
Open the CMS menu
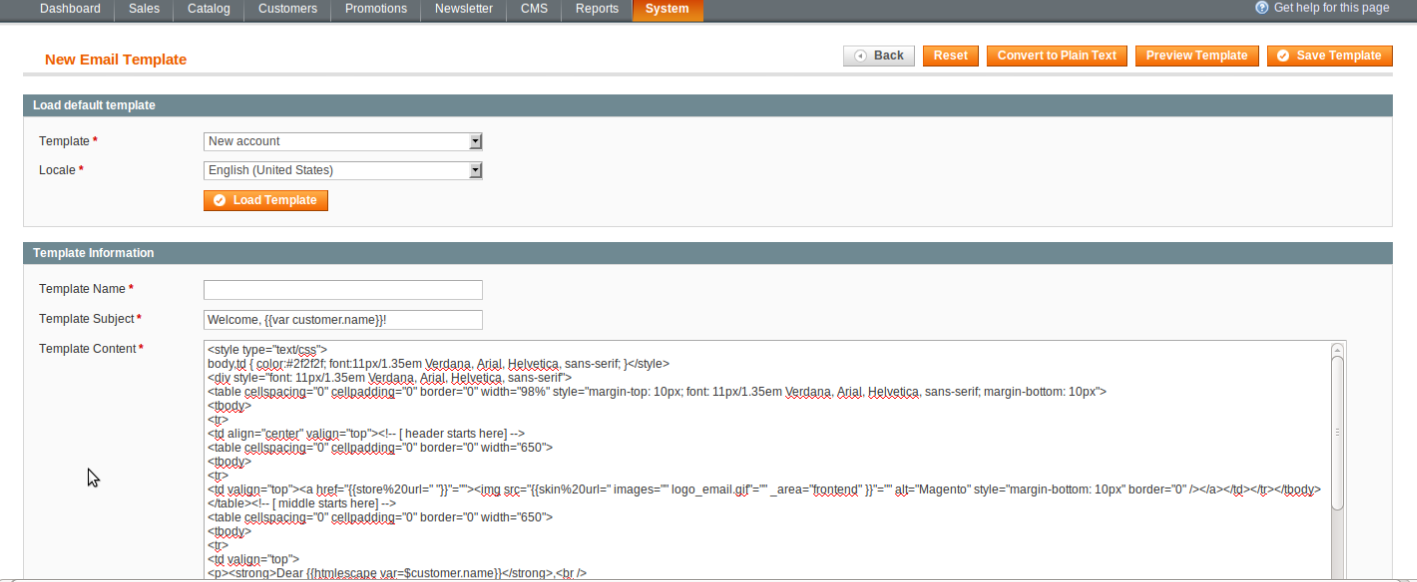(x=533, y=9)
